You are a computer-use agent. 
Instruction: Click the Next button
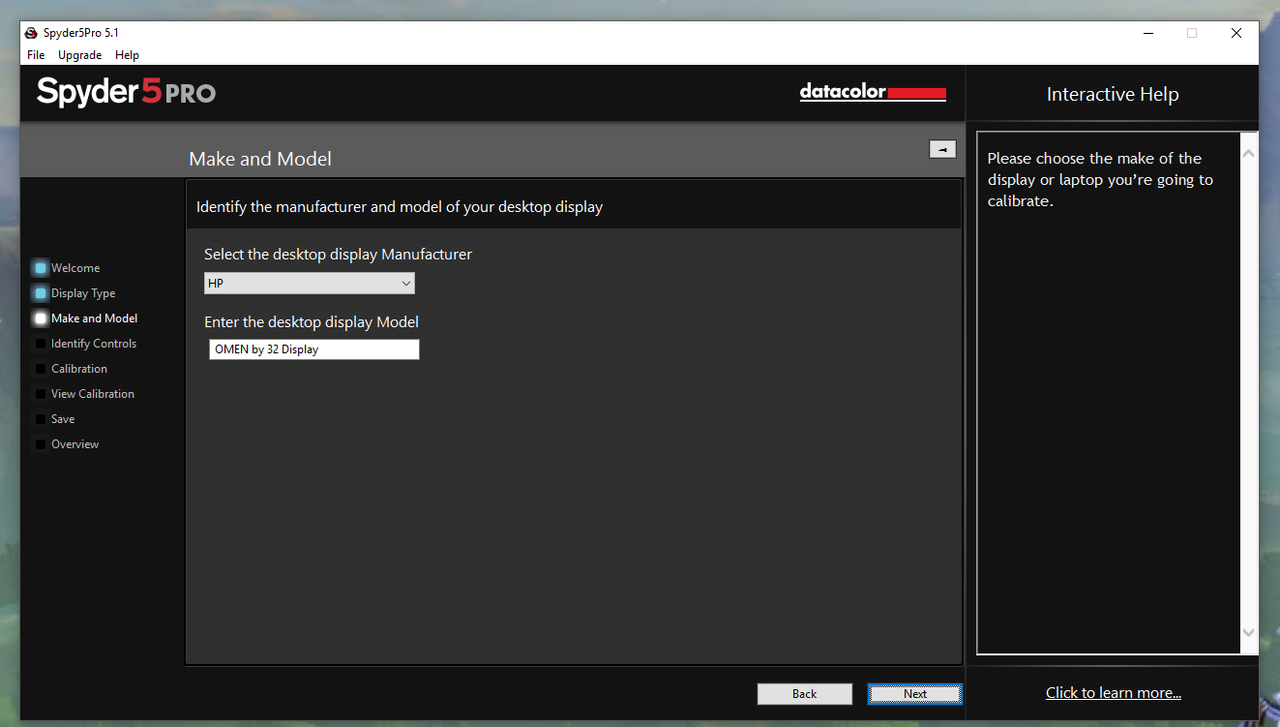pos(915,694)
